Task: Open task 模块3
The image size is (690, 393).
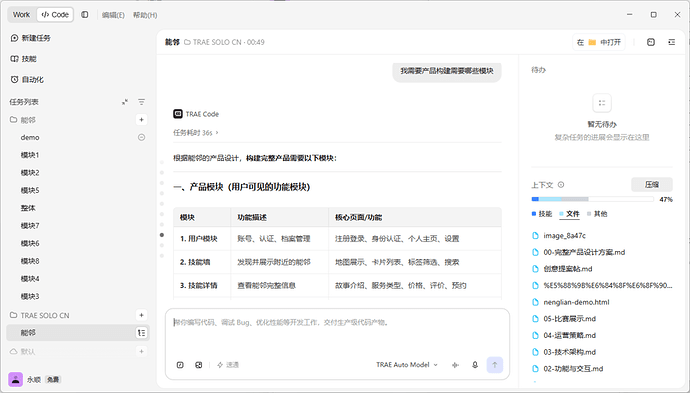Action: (x=30, y=296)
